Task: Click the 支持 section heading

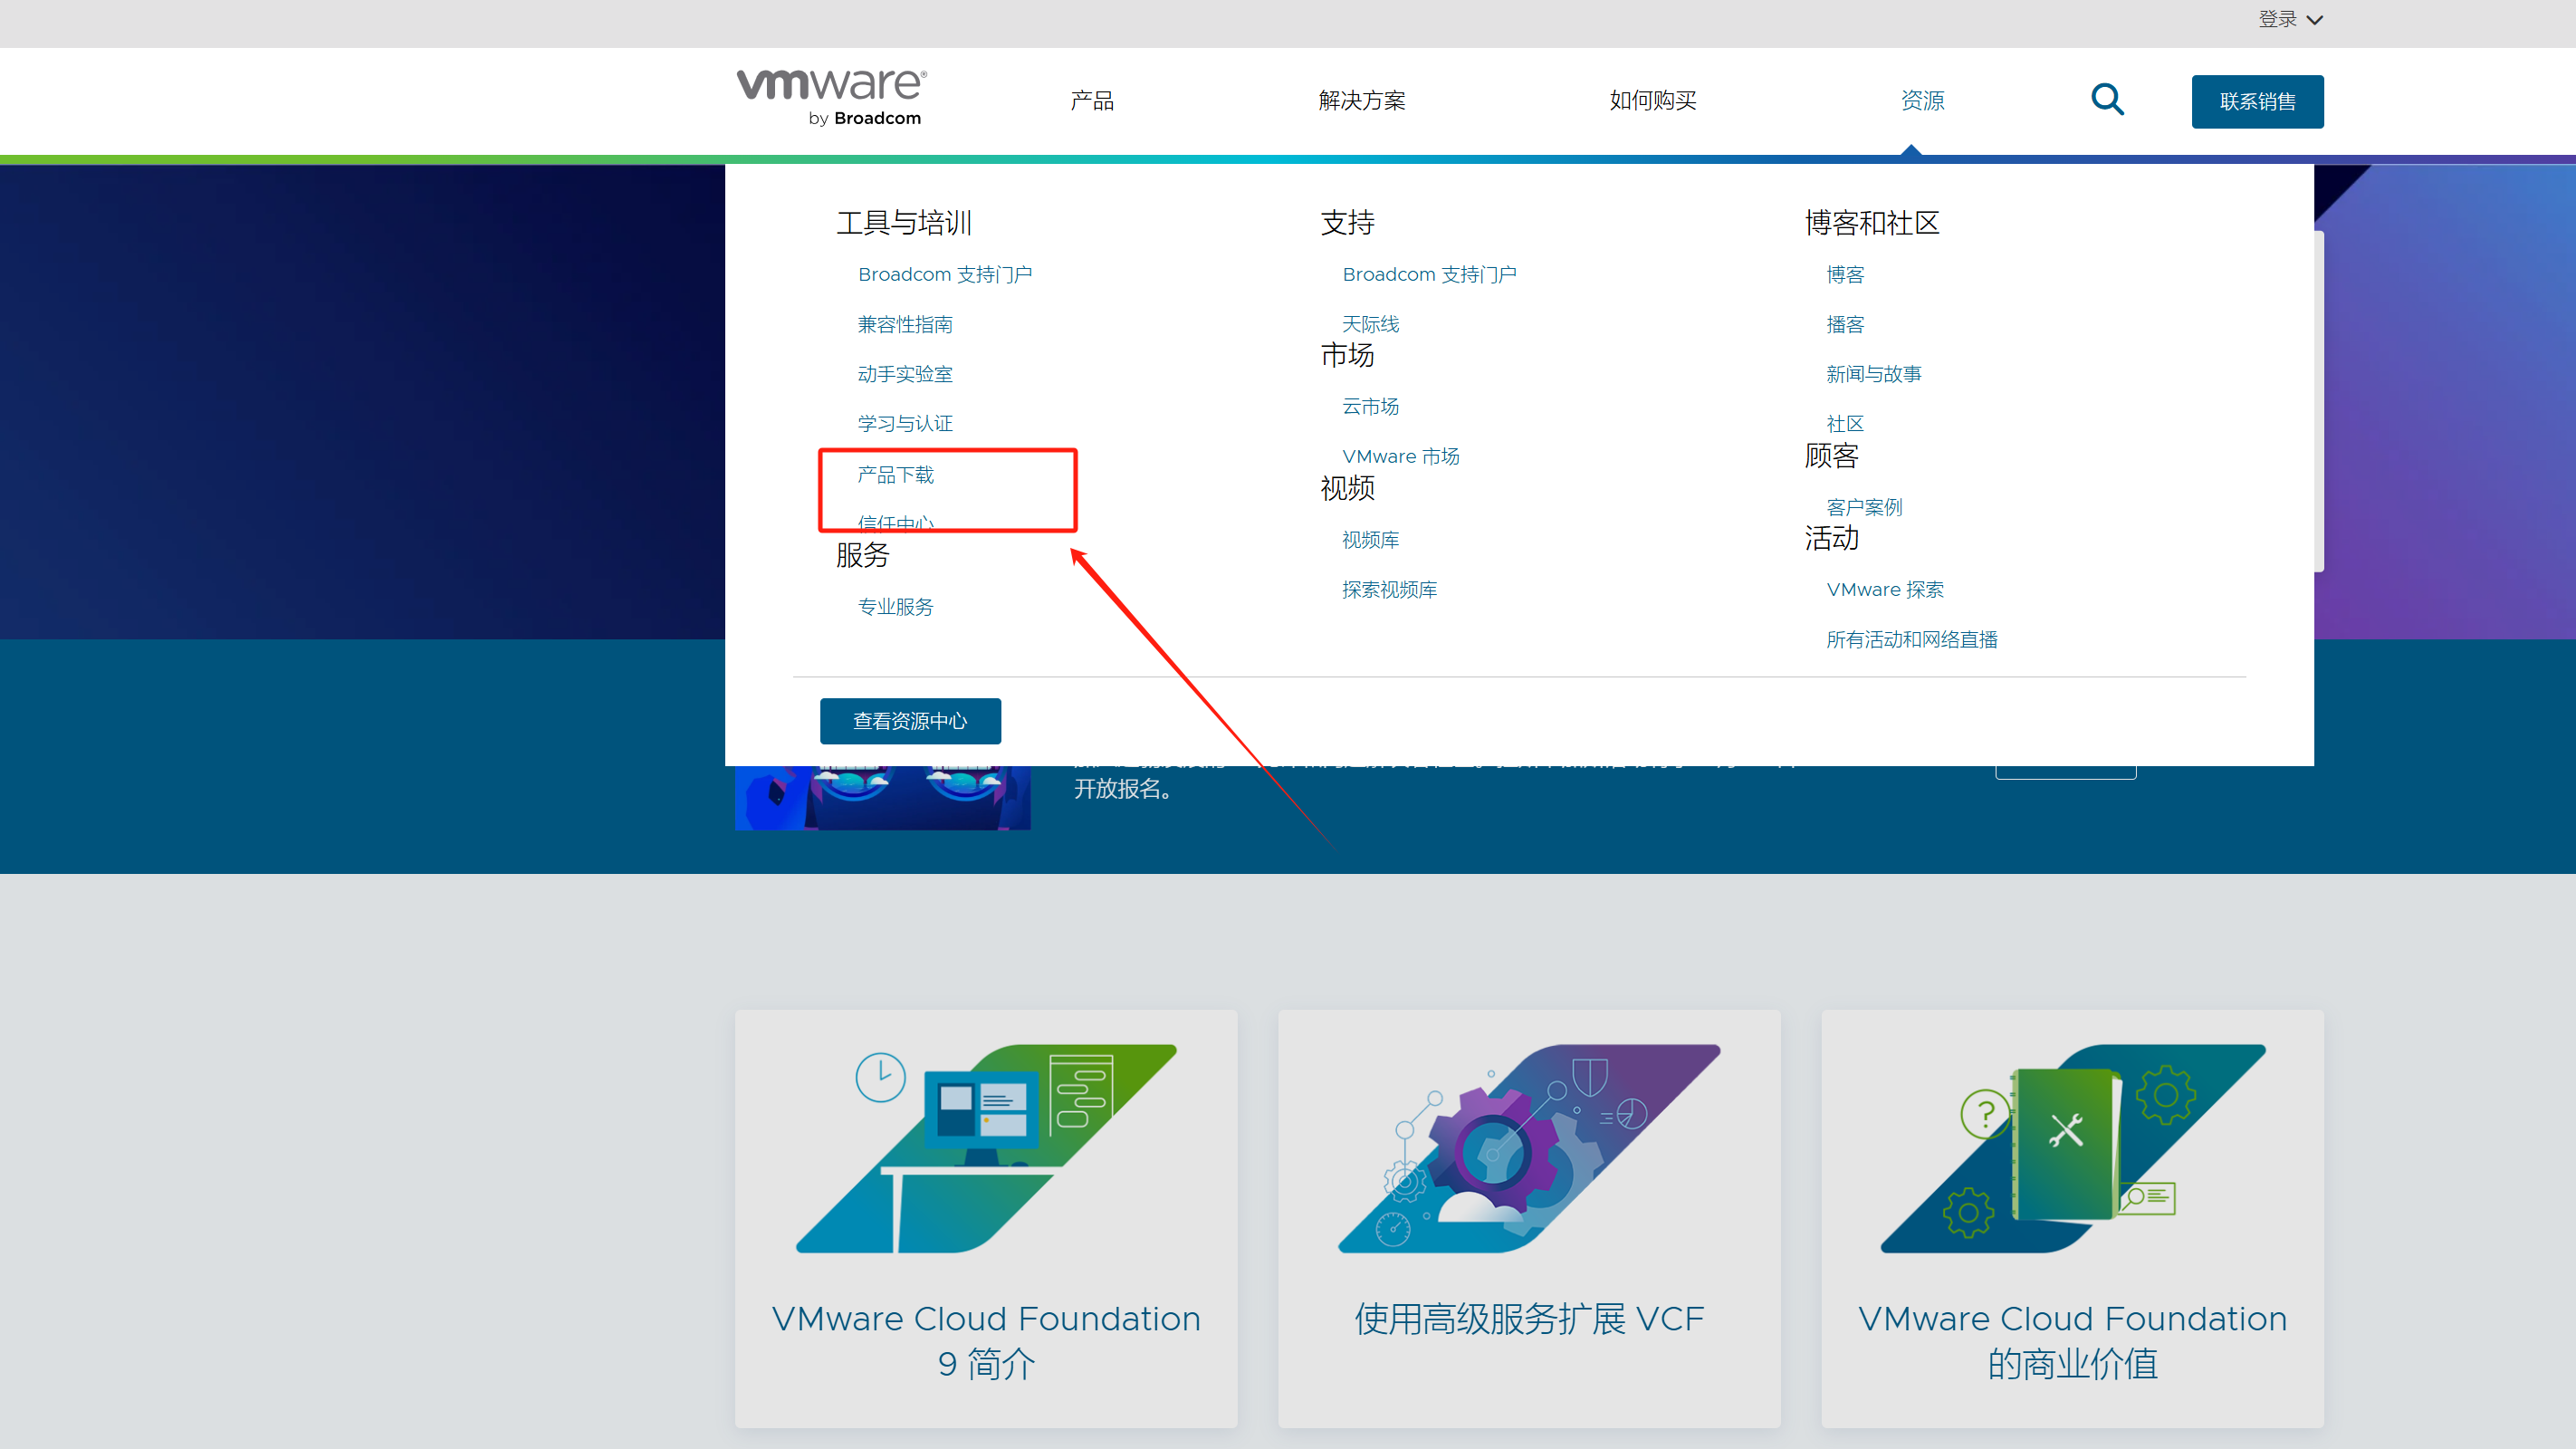Action: click(x=1347, y=223)
